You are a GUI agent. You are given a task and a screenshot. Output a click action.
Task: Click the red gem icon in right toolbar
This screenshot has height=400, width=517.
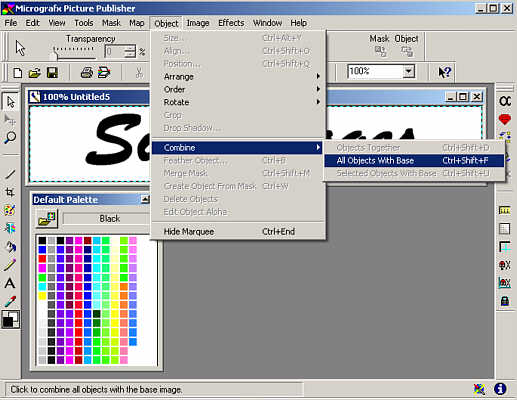click(505, 119)
